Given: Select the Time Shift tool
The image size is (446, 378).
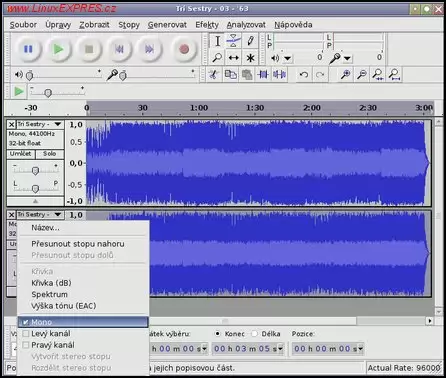Looking at the screenshot, I should click(x=234, y=58).
